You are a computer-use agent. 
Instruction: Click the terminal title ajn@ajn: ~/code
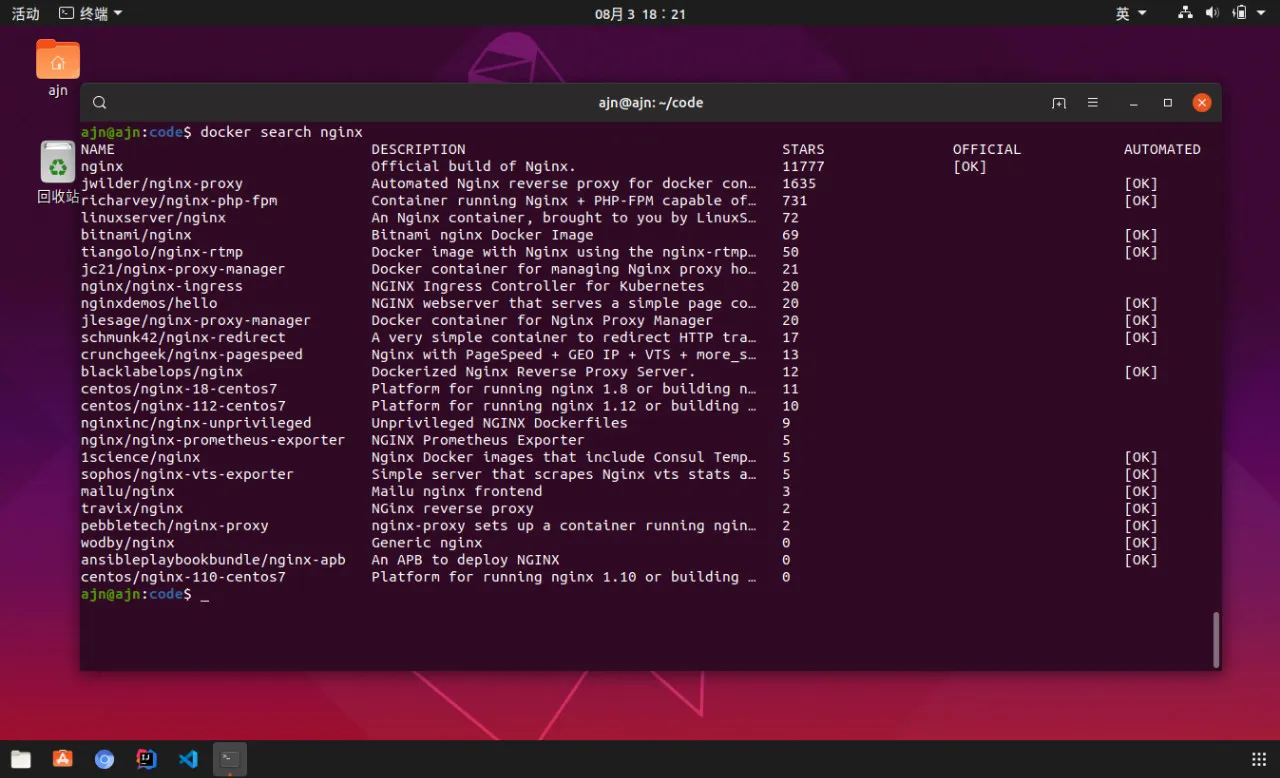pos(651,103)
